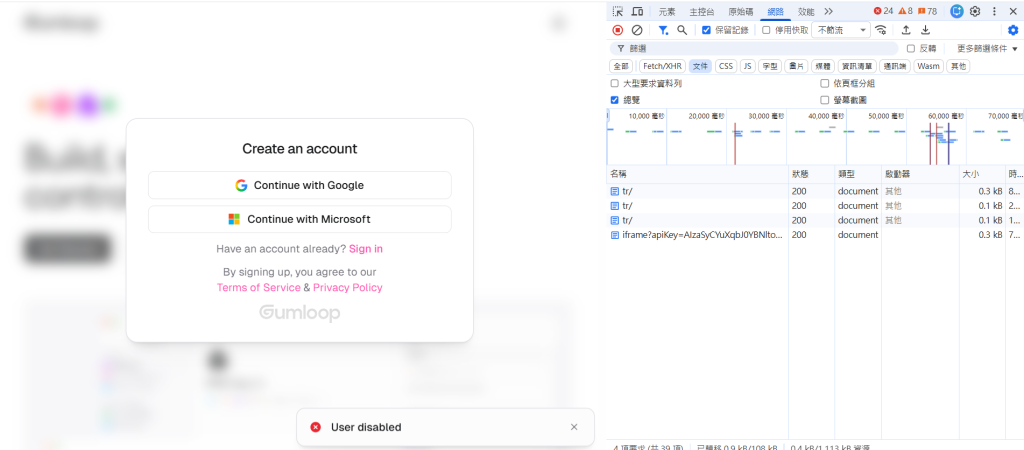Enable 依頁框分組 checkbox
Viewport: 1024px width, 450px height.
(824, 84)
